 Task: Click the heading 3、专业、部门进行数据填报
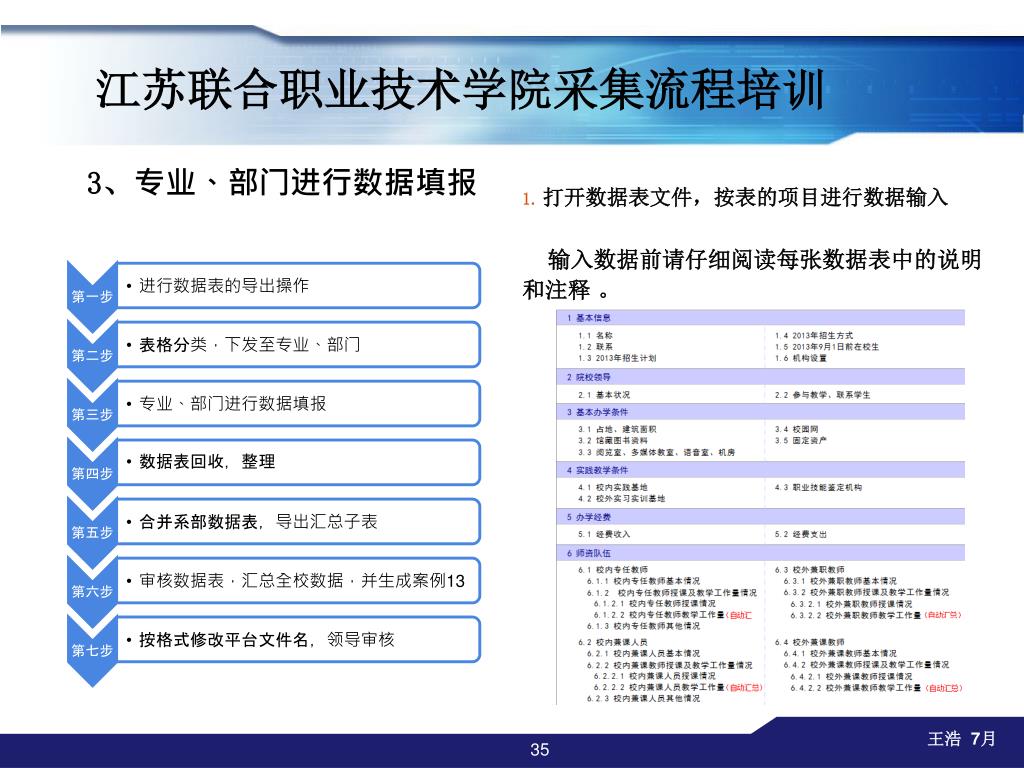click(x=281, y=182)
